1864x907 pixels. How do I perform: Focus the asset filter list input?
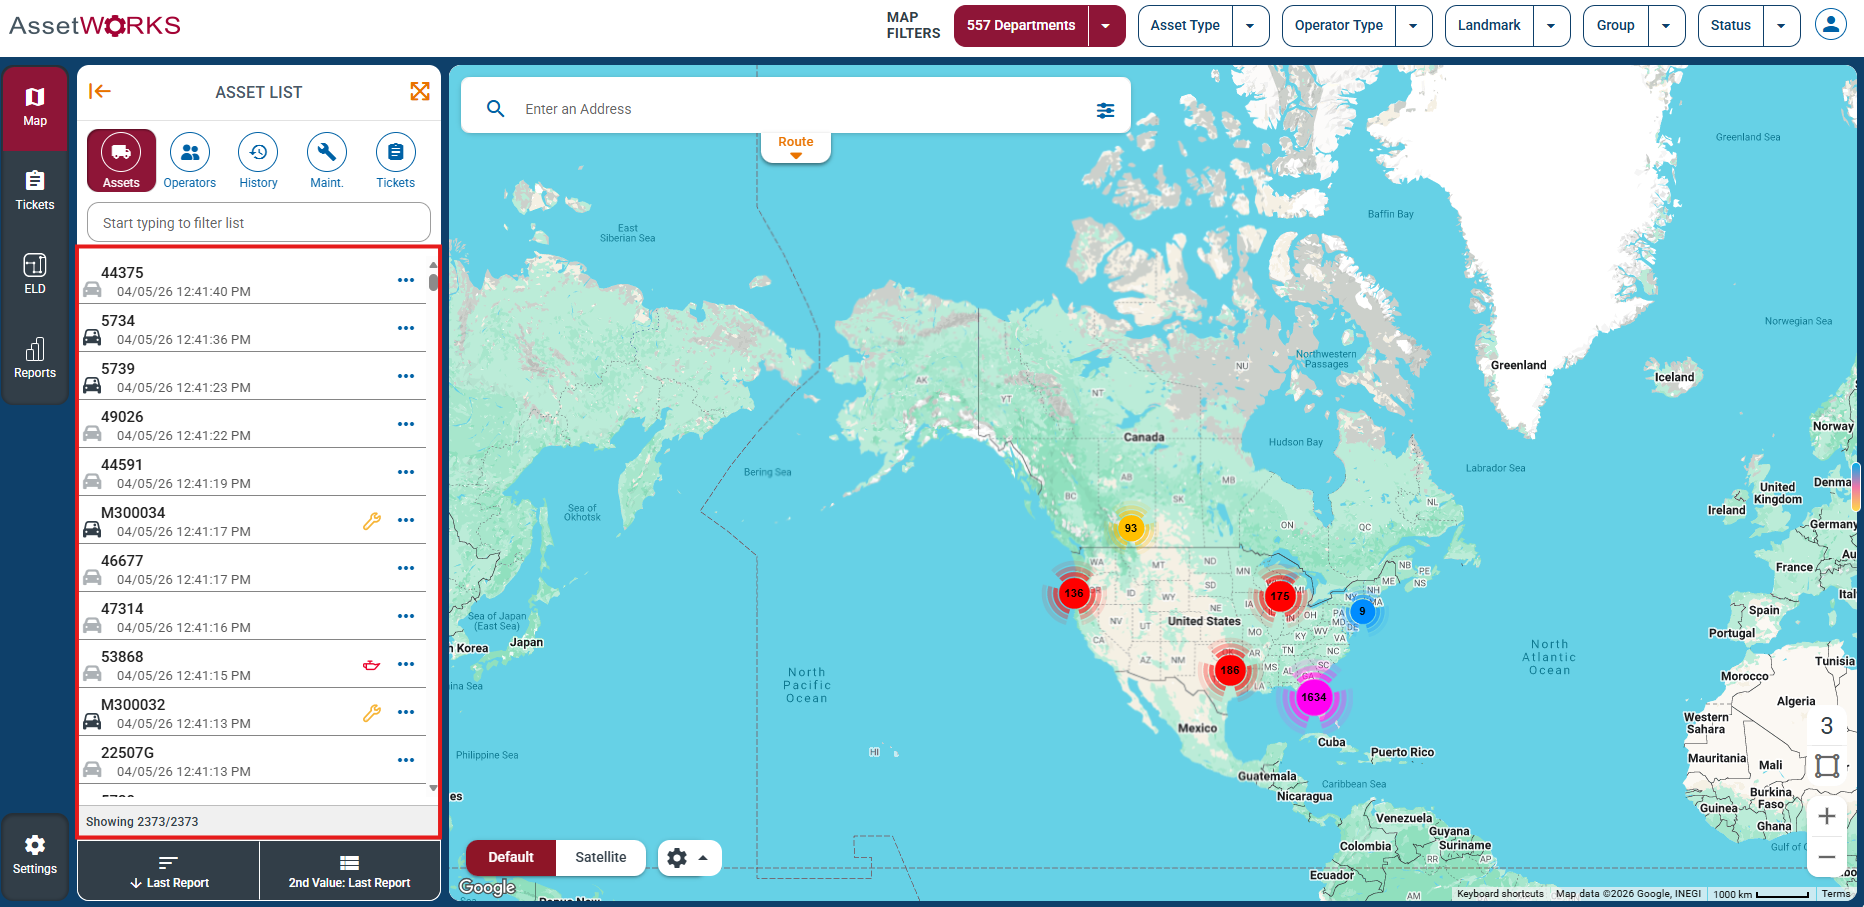[259, 222]
